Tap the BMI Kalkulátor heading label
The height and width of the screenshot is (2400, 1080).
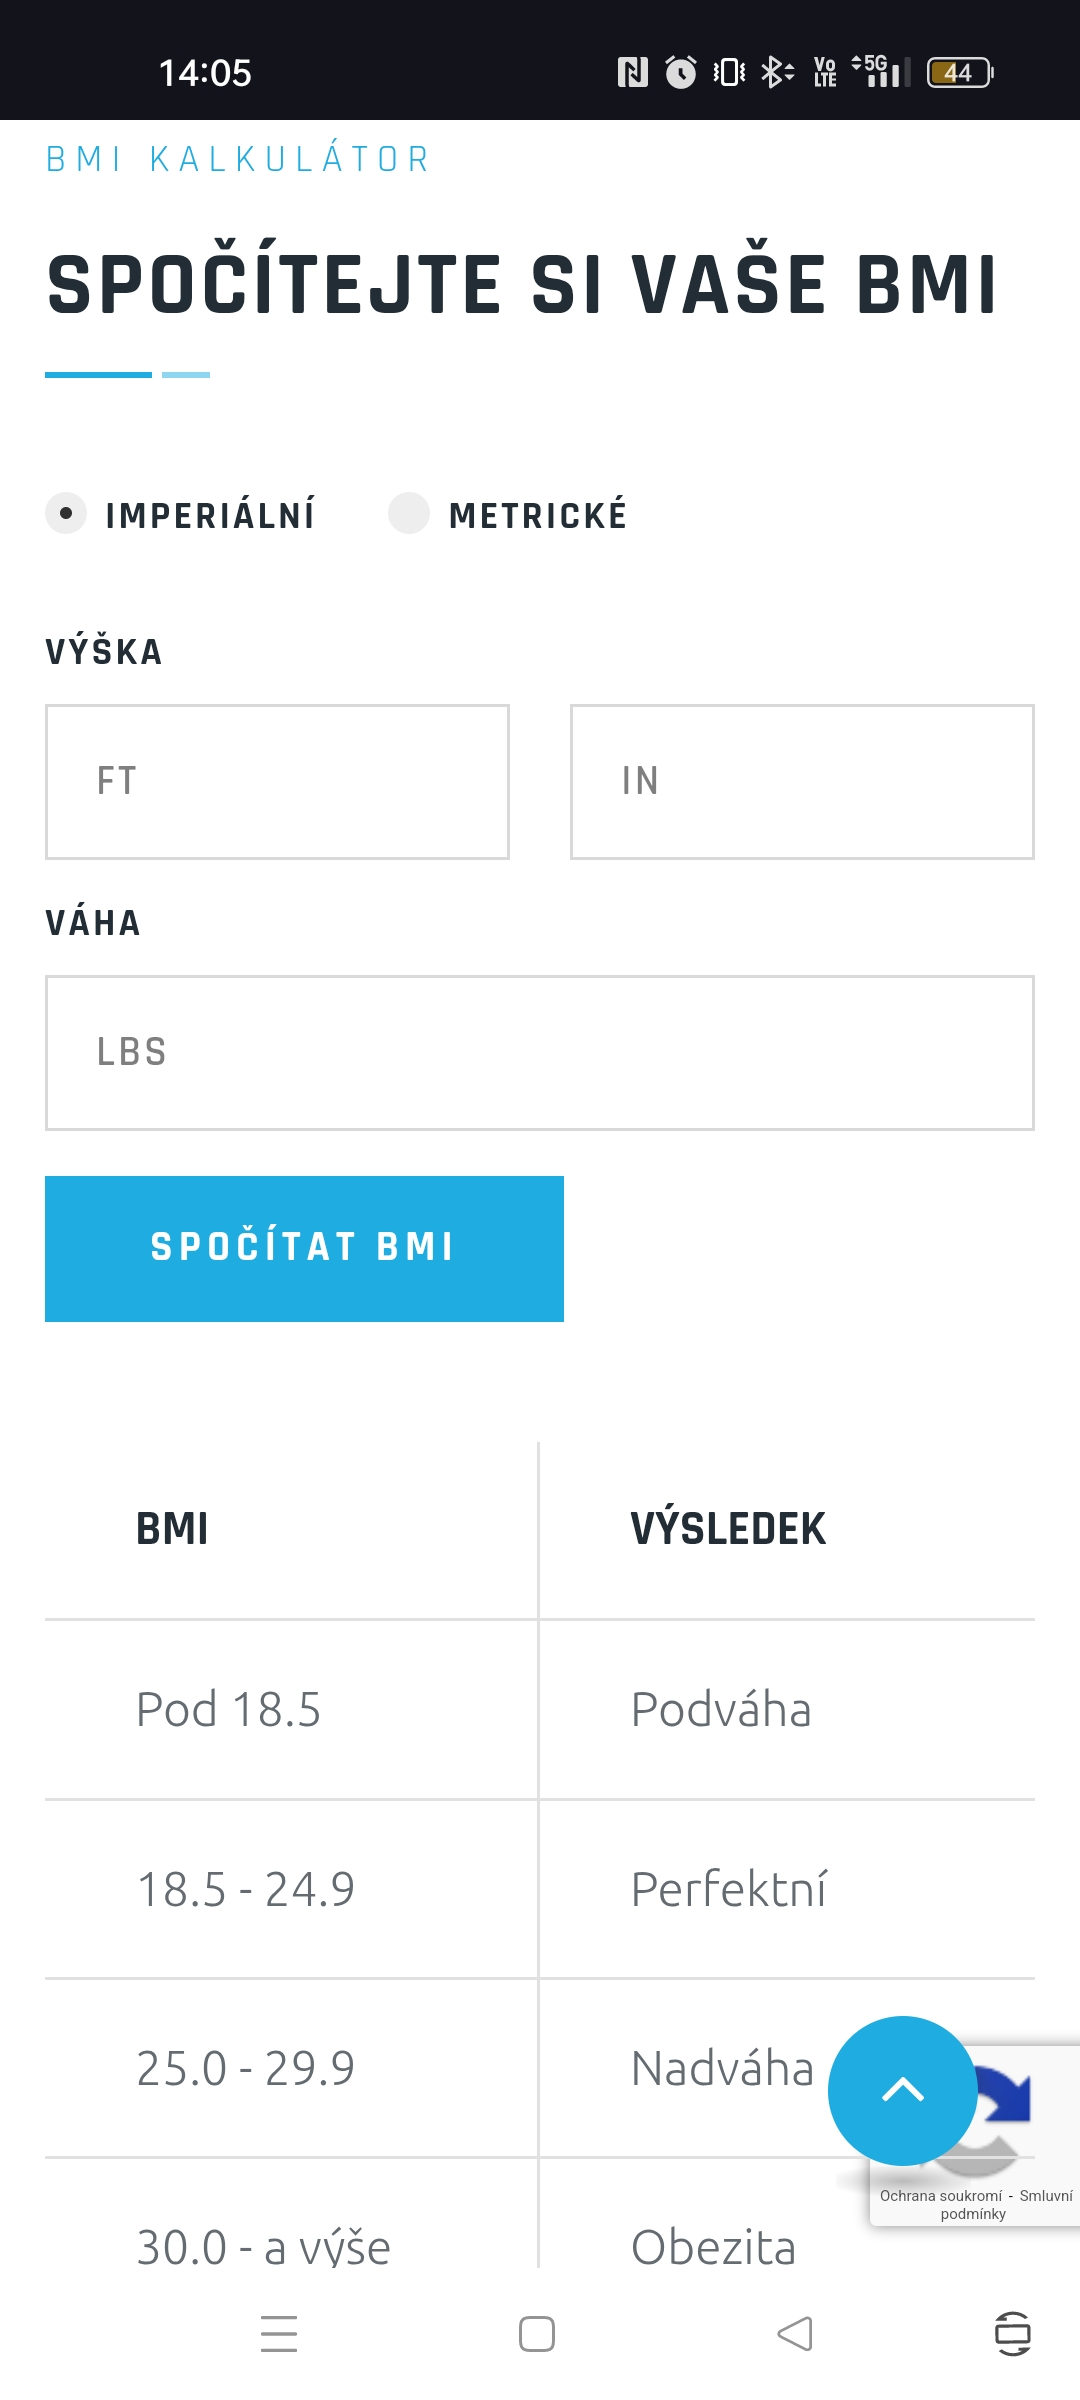[x=239, y=160]
